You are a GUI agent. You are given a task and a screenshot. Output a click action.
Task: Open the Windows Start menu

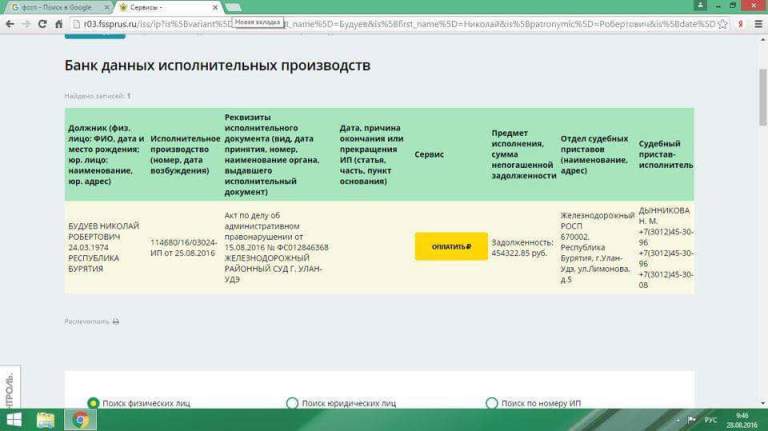pos(16,419)
